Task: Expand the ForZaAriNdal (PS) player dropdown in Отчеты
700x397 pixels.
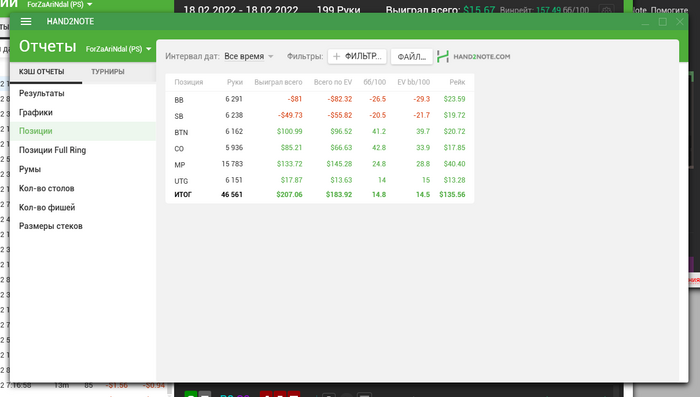Action: coord(118,49)
